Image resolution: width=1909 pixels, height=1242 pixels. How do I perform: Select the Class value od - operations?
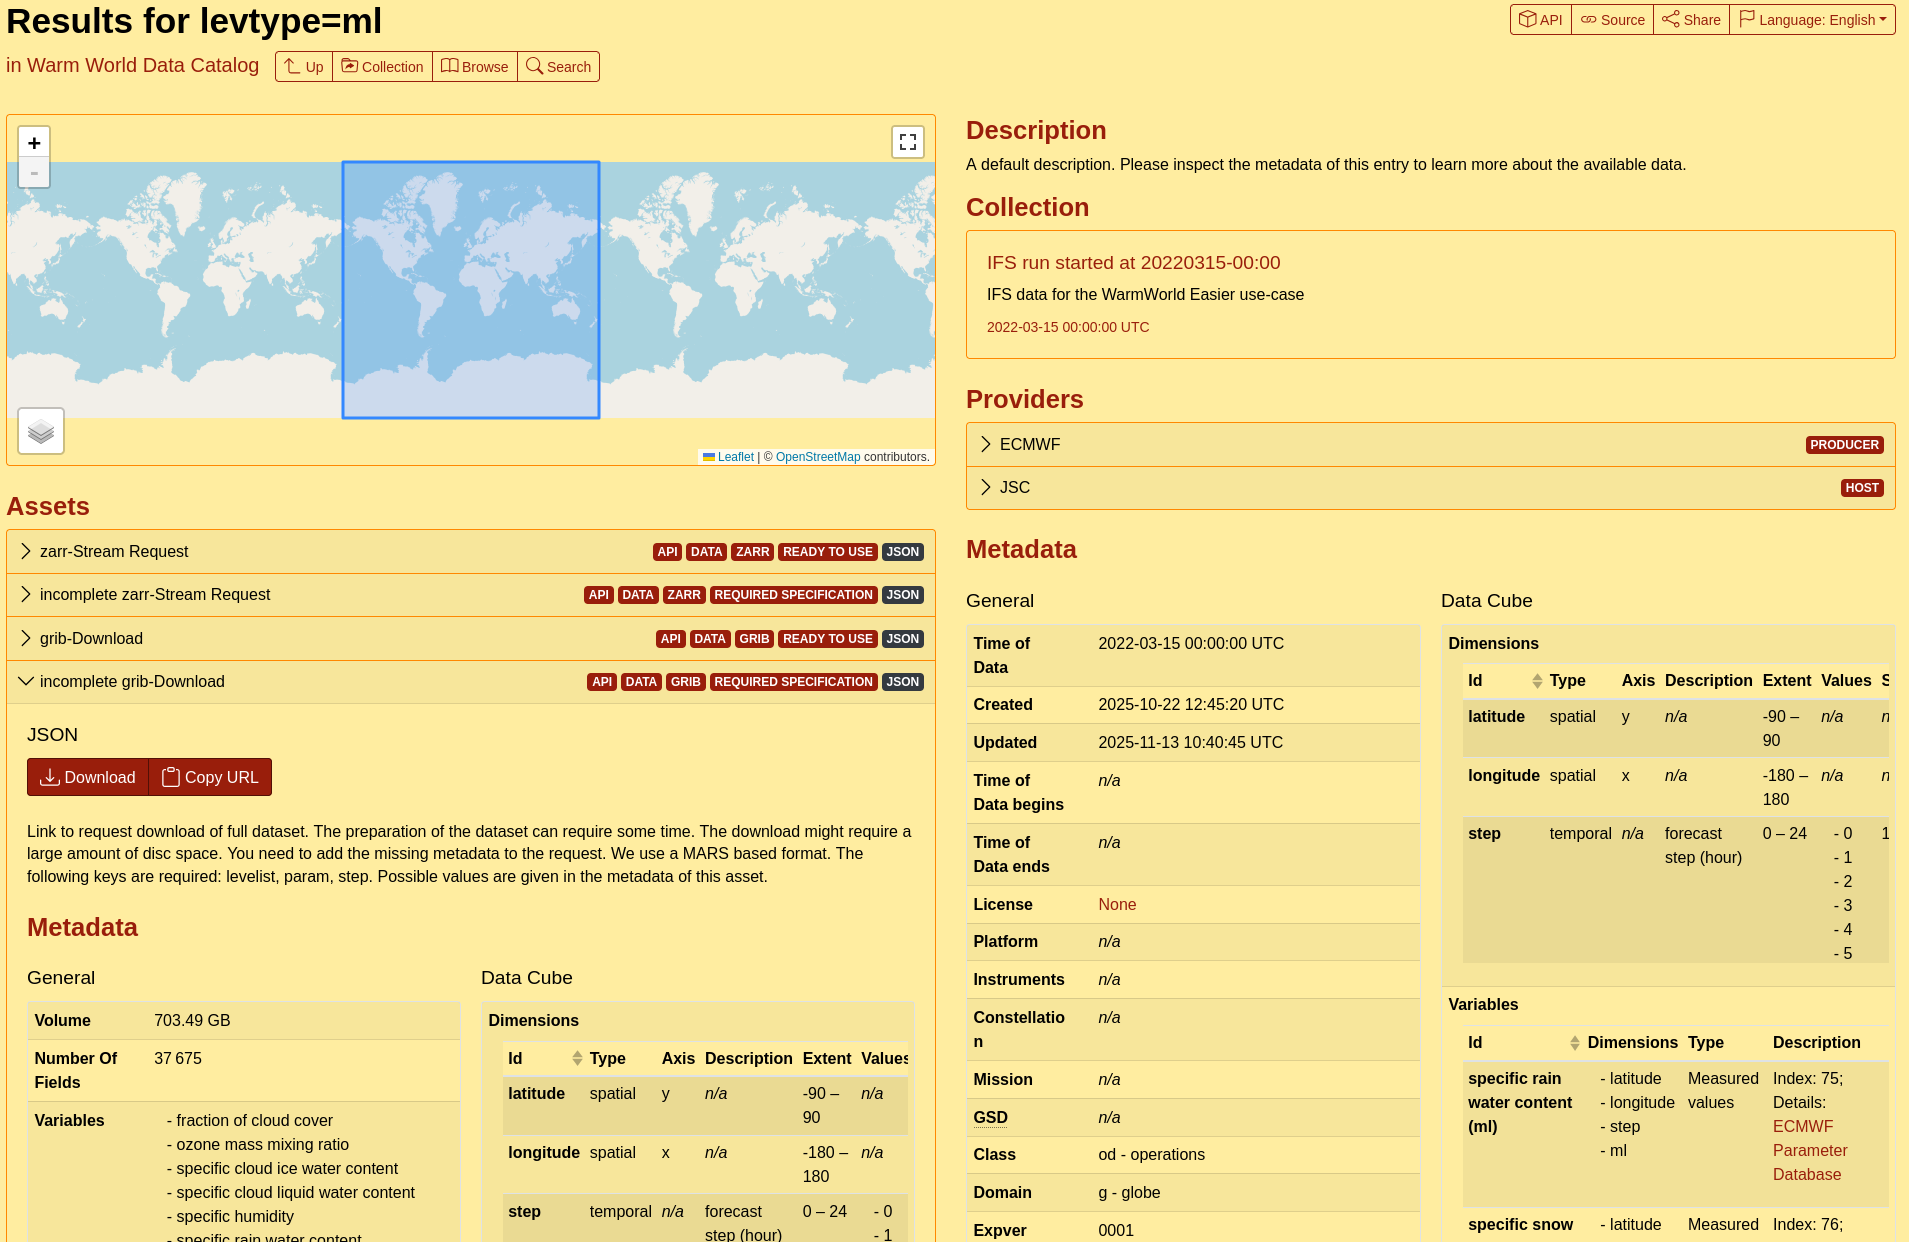(x=1151, y=1155)
